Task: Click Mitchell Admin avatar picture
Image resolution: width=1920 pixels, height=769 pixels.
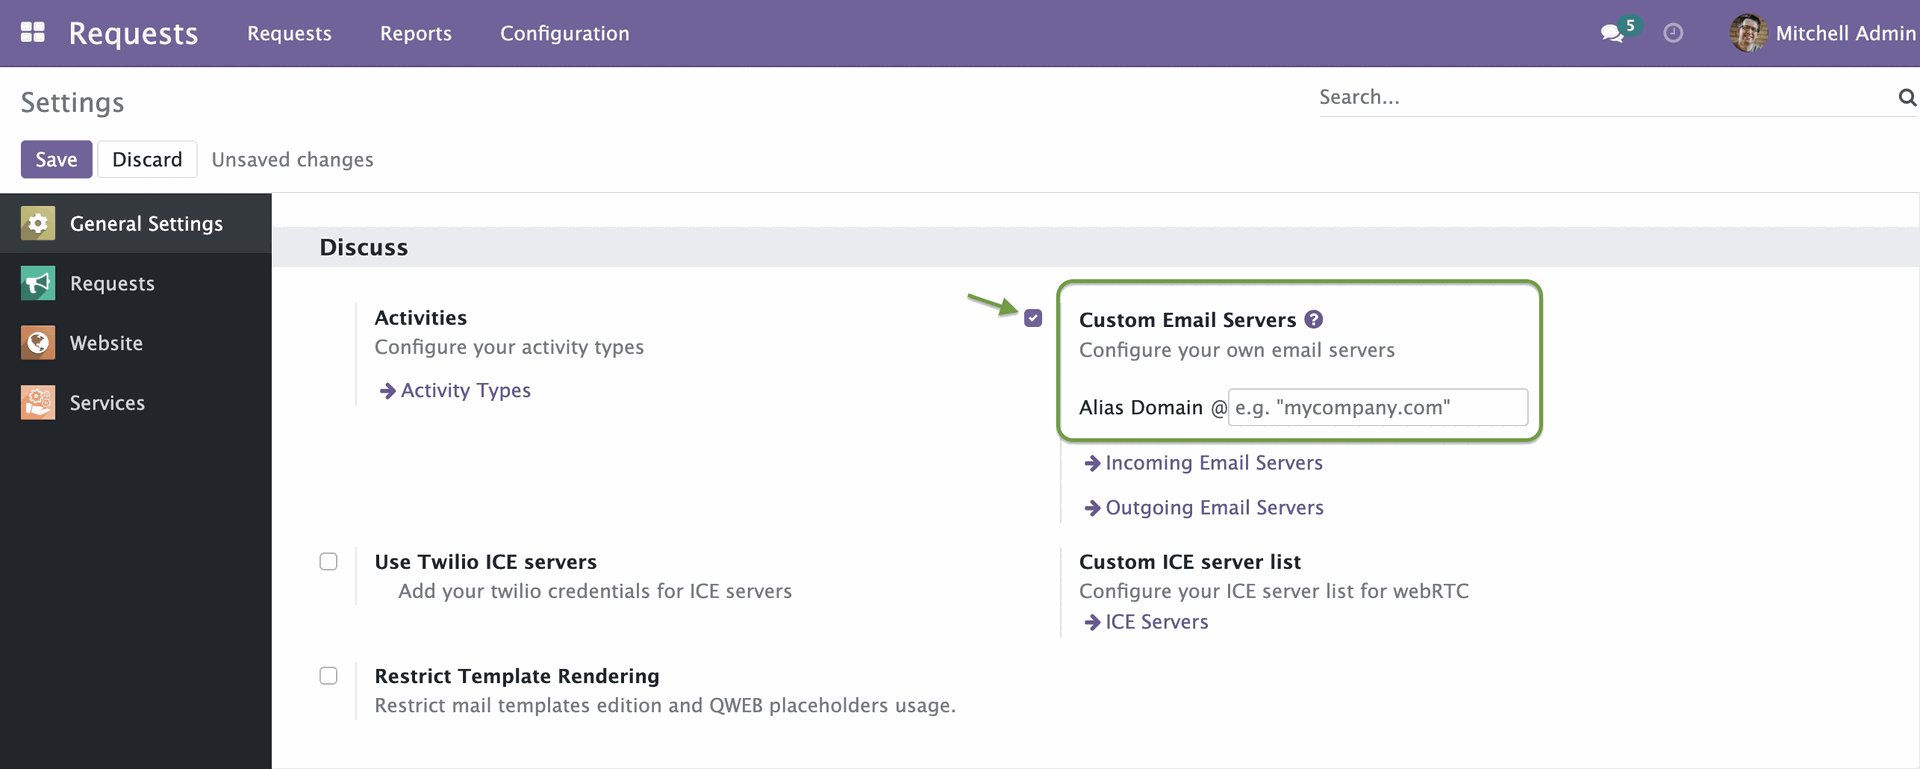Action: pyautogui.click(x=1748, y=33)
